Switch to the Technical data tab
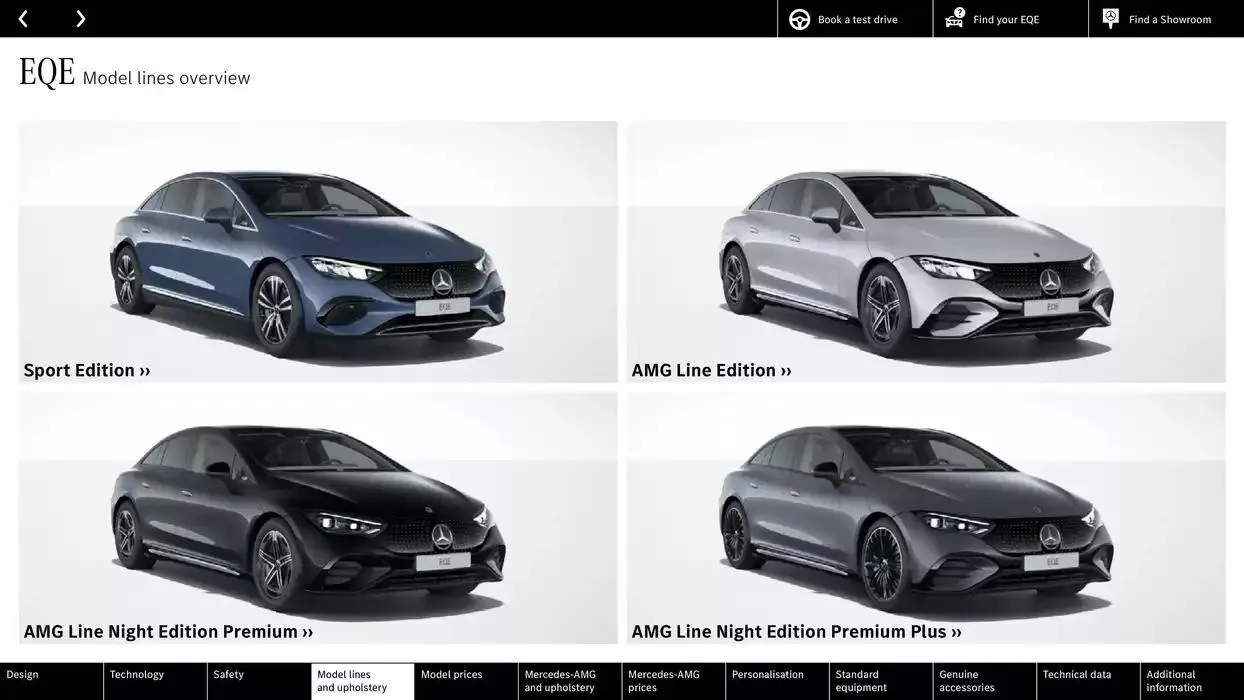Image resolution: width=1244 pixels, height=700 pixels. [x=1089, y=681]
